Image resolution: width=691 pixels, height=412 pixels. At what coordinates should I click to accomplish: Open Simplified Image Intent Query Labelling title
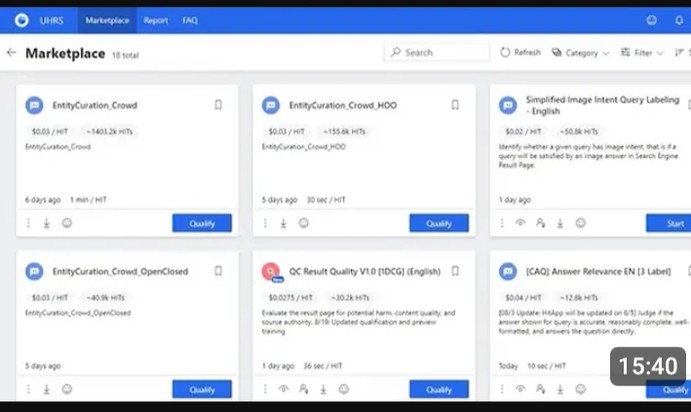[x=602, y=105]
